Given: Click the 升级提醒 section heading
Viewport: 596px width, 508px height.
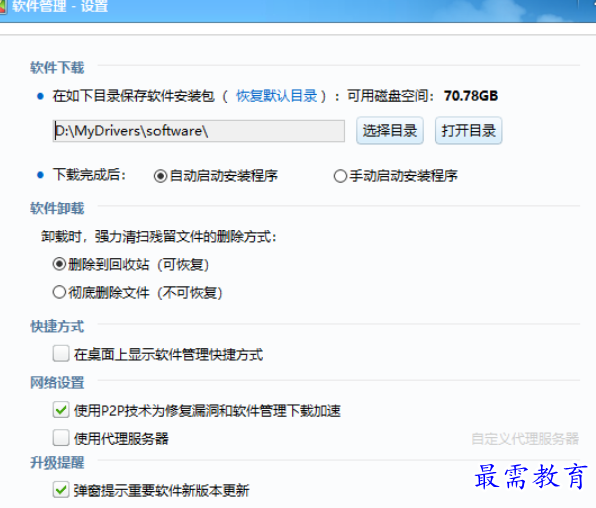Looking at the screenshot, I should (57, 462).
